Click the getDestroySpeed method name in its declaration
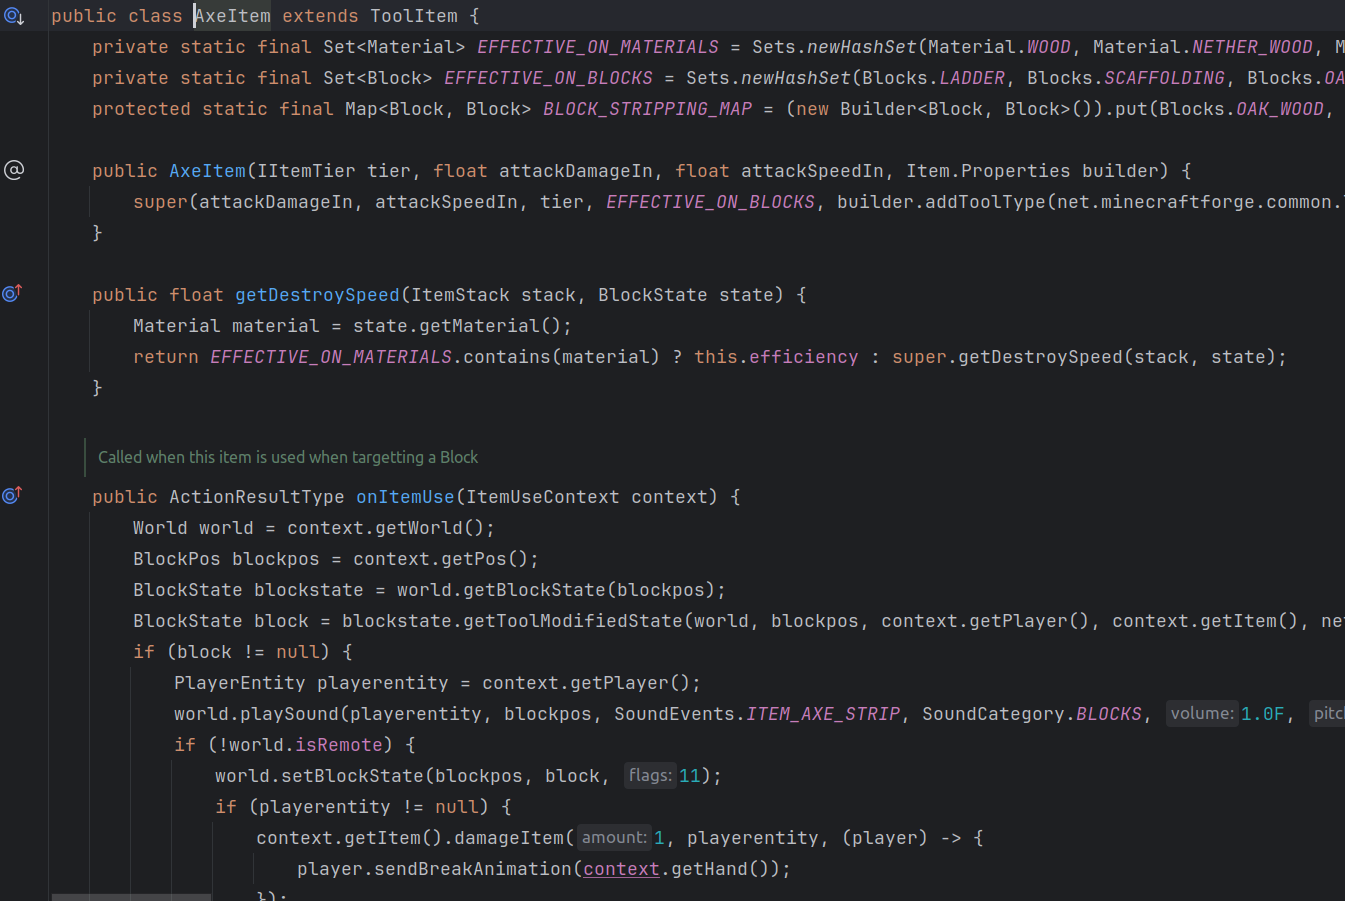The width and height of the screenshot is (1345, 901). click(317, 295)
